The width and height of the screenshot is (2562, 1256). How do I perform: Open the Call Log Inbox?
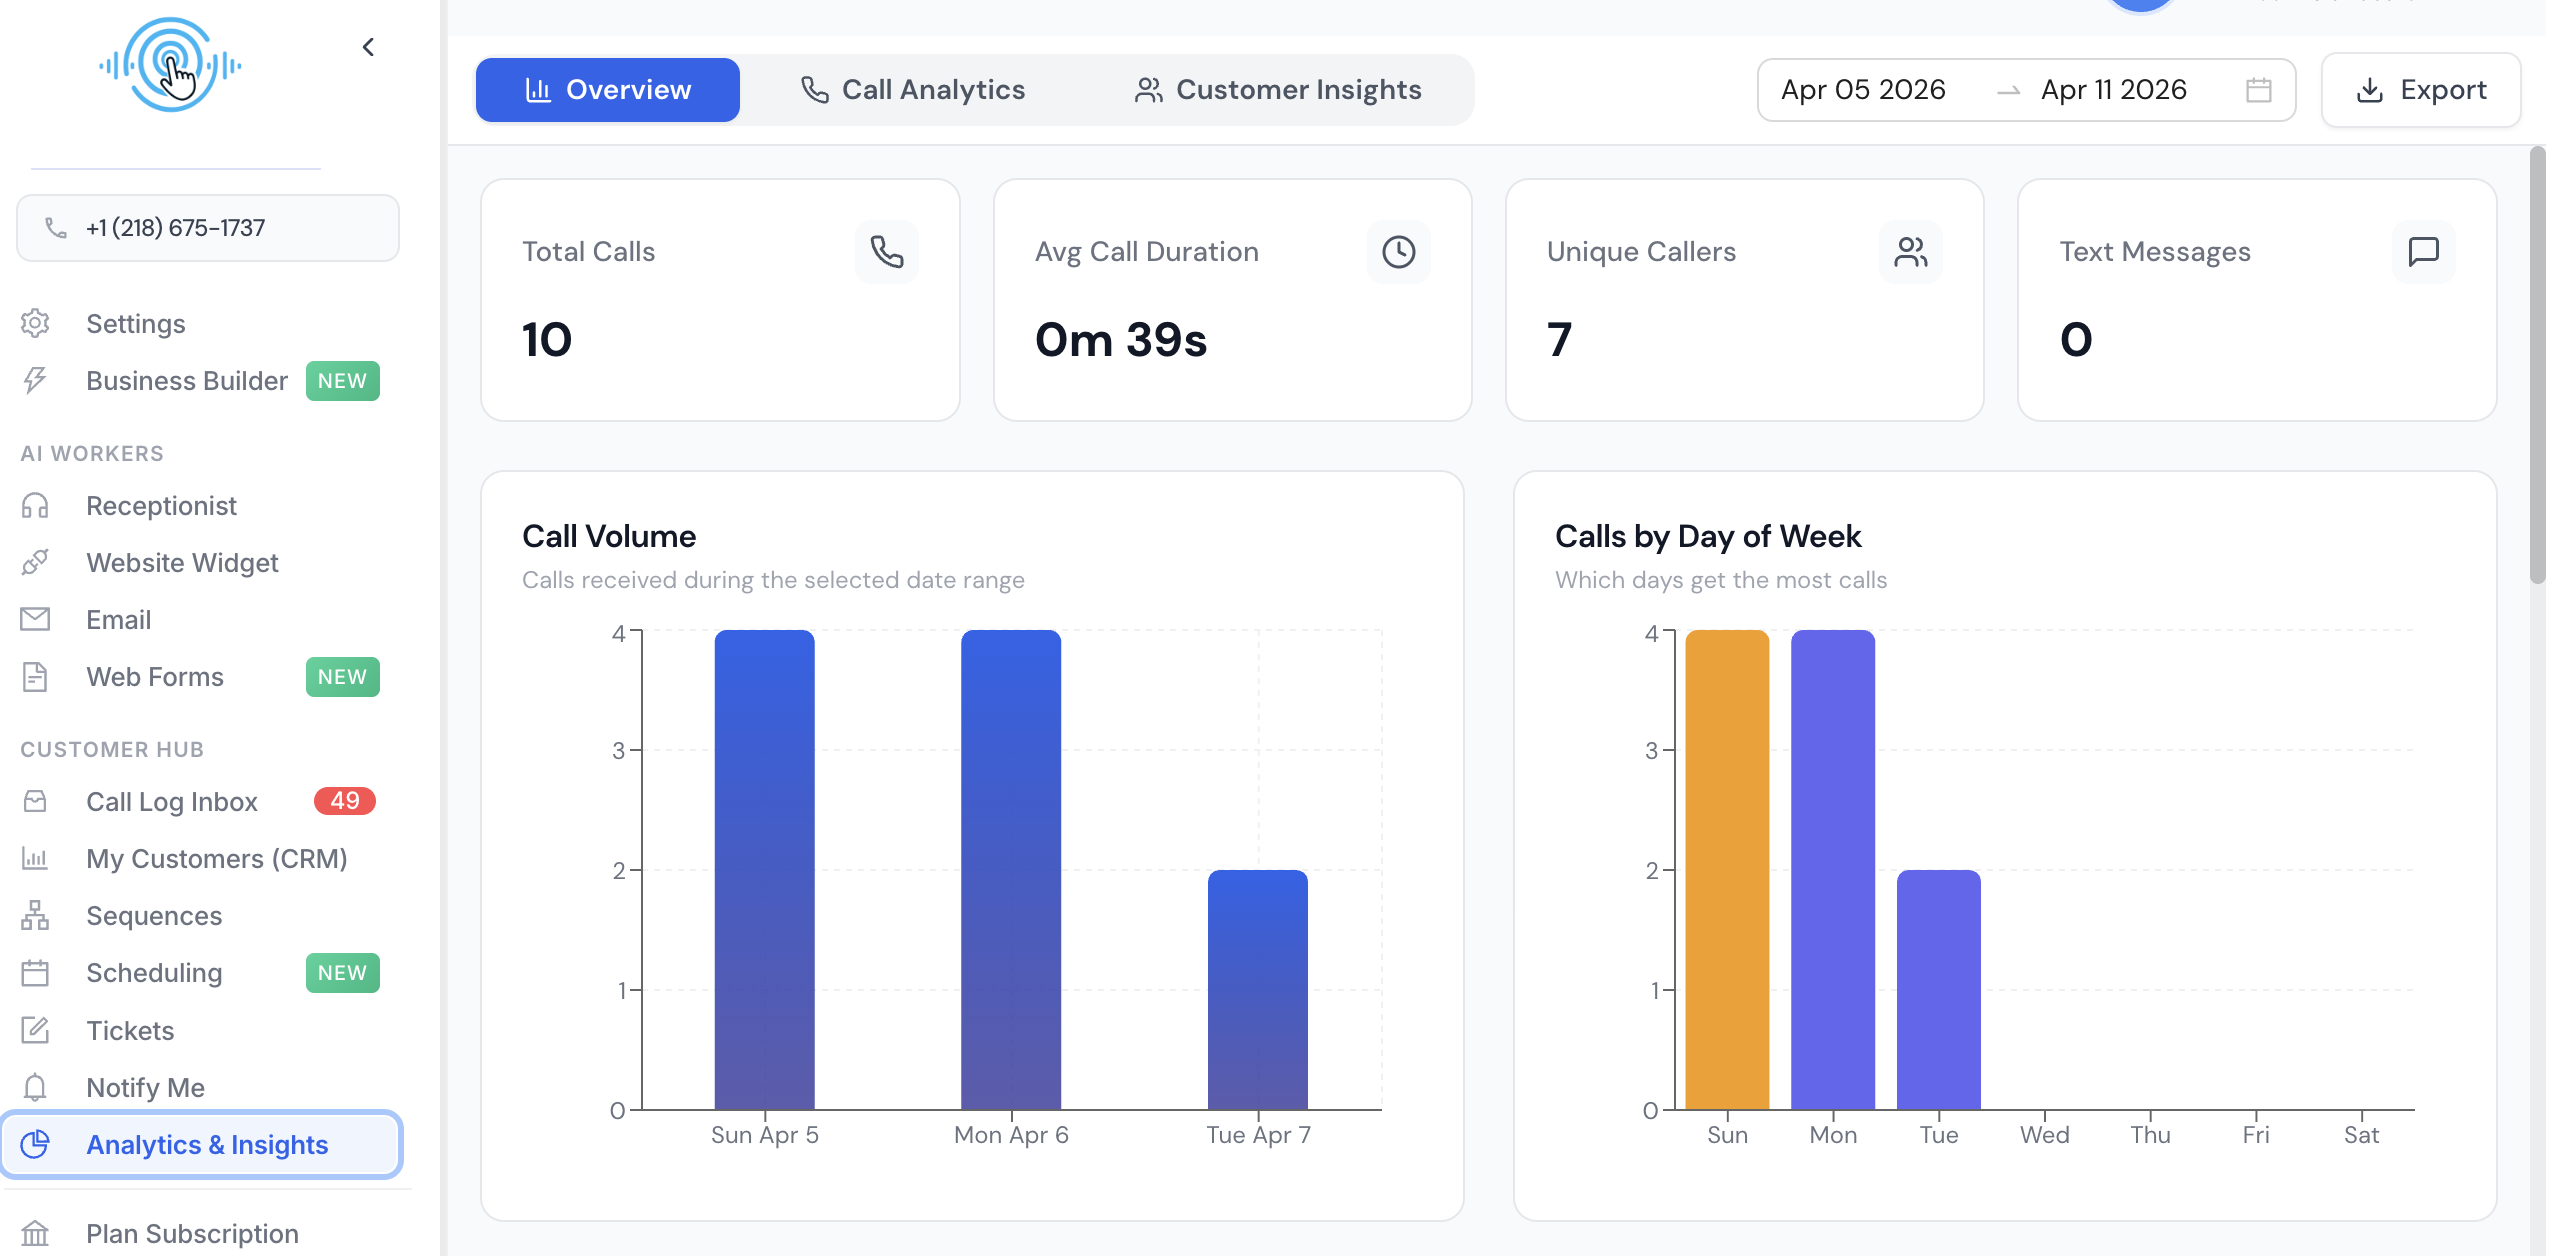coord(171,801)
